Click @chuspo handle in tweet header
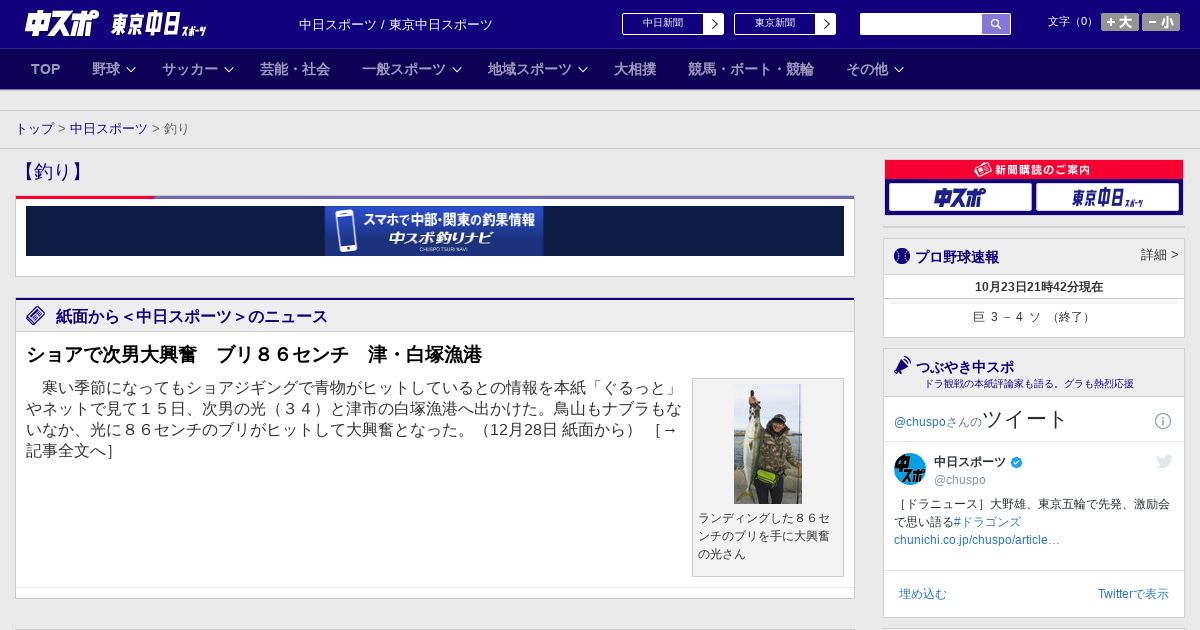This screenshot has height=630, width=1200. [960, 480]
